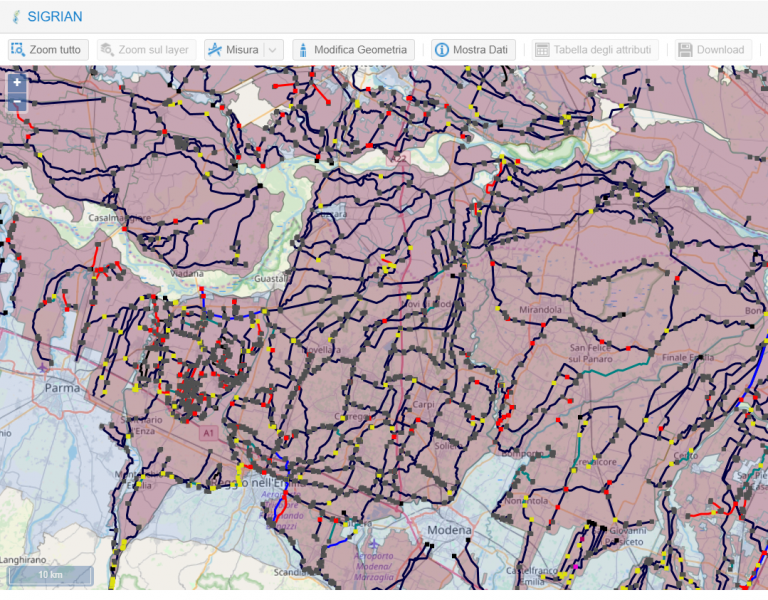Click the A1 motorway shield on map
Viewport: 768px width, 600px height.
[x=209, y=433]
